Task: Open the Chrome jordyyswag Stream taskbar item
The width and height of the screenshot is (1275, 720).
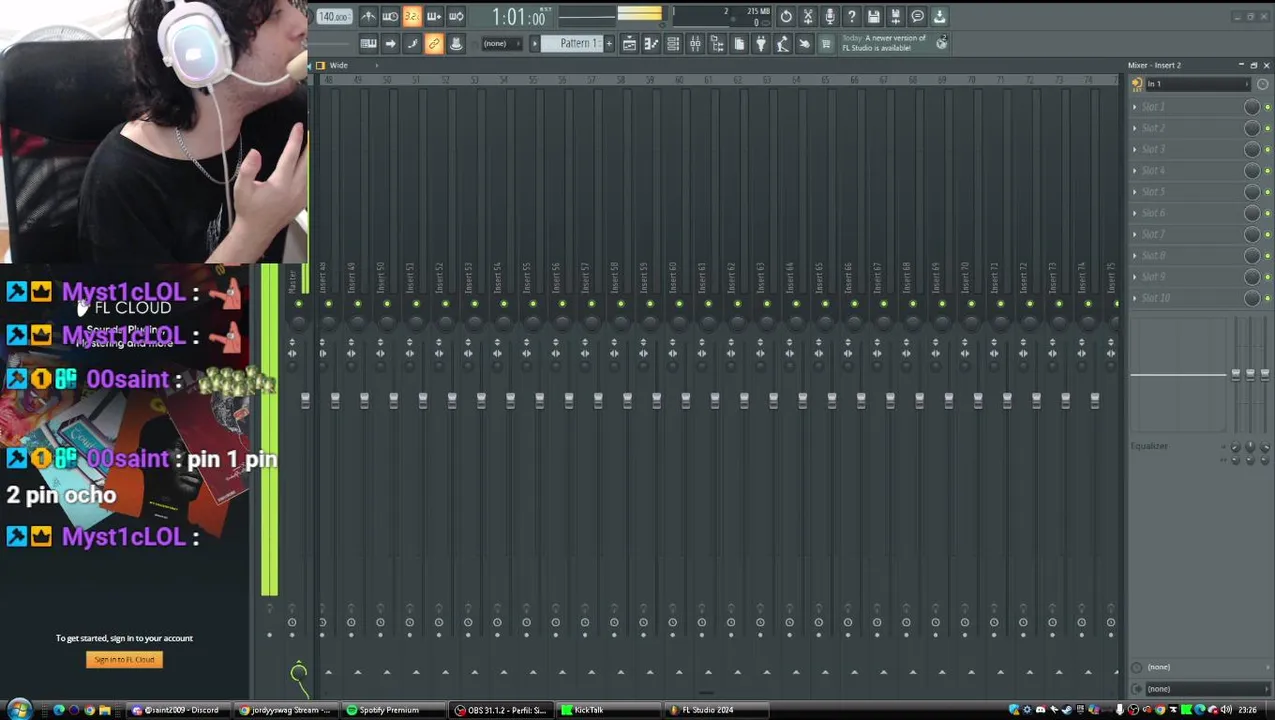Action: point(285,710)
